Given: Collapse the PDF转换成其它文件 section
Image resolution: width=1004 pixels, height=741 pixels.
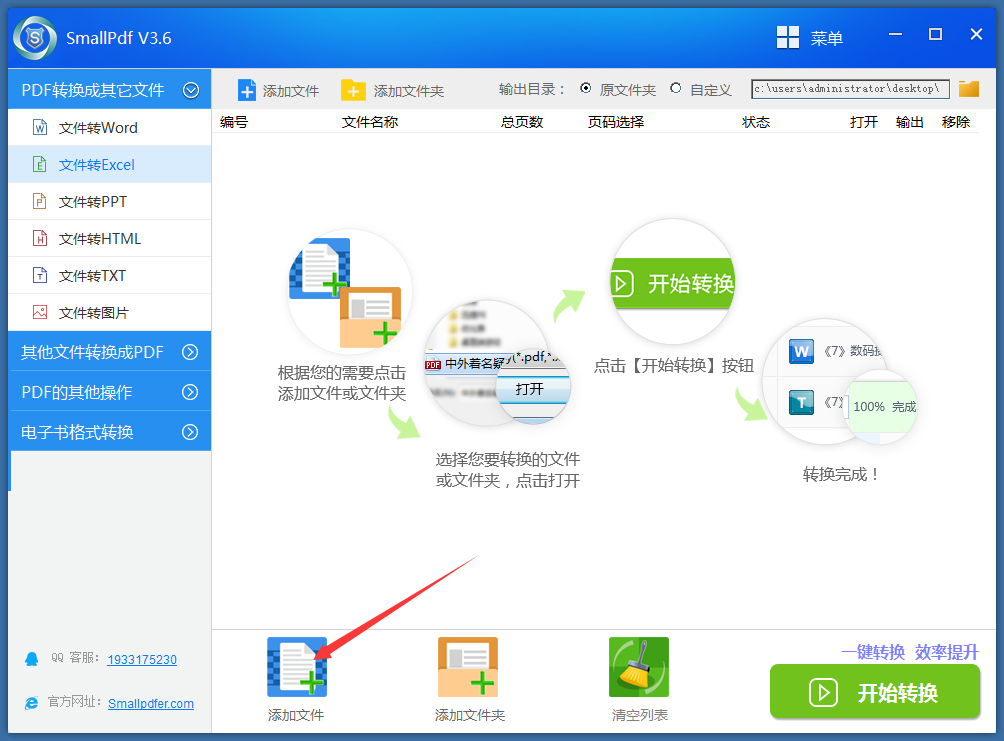Looking at the screenshot, I should 191,90.
